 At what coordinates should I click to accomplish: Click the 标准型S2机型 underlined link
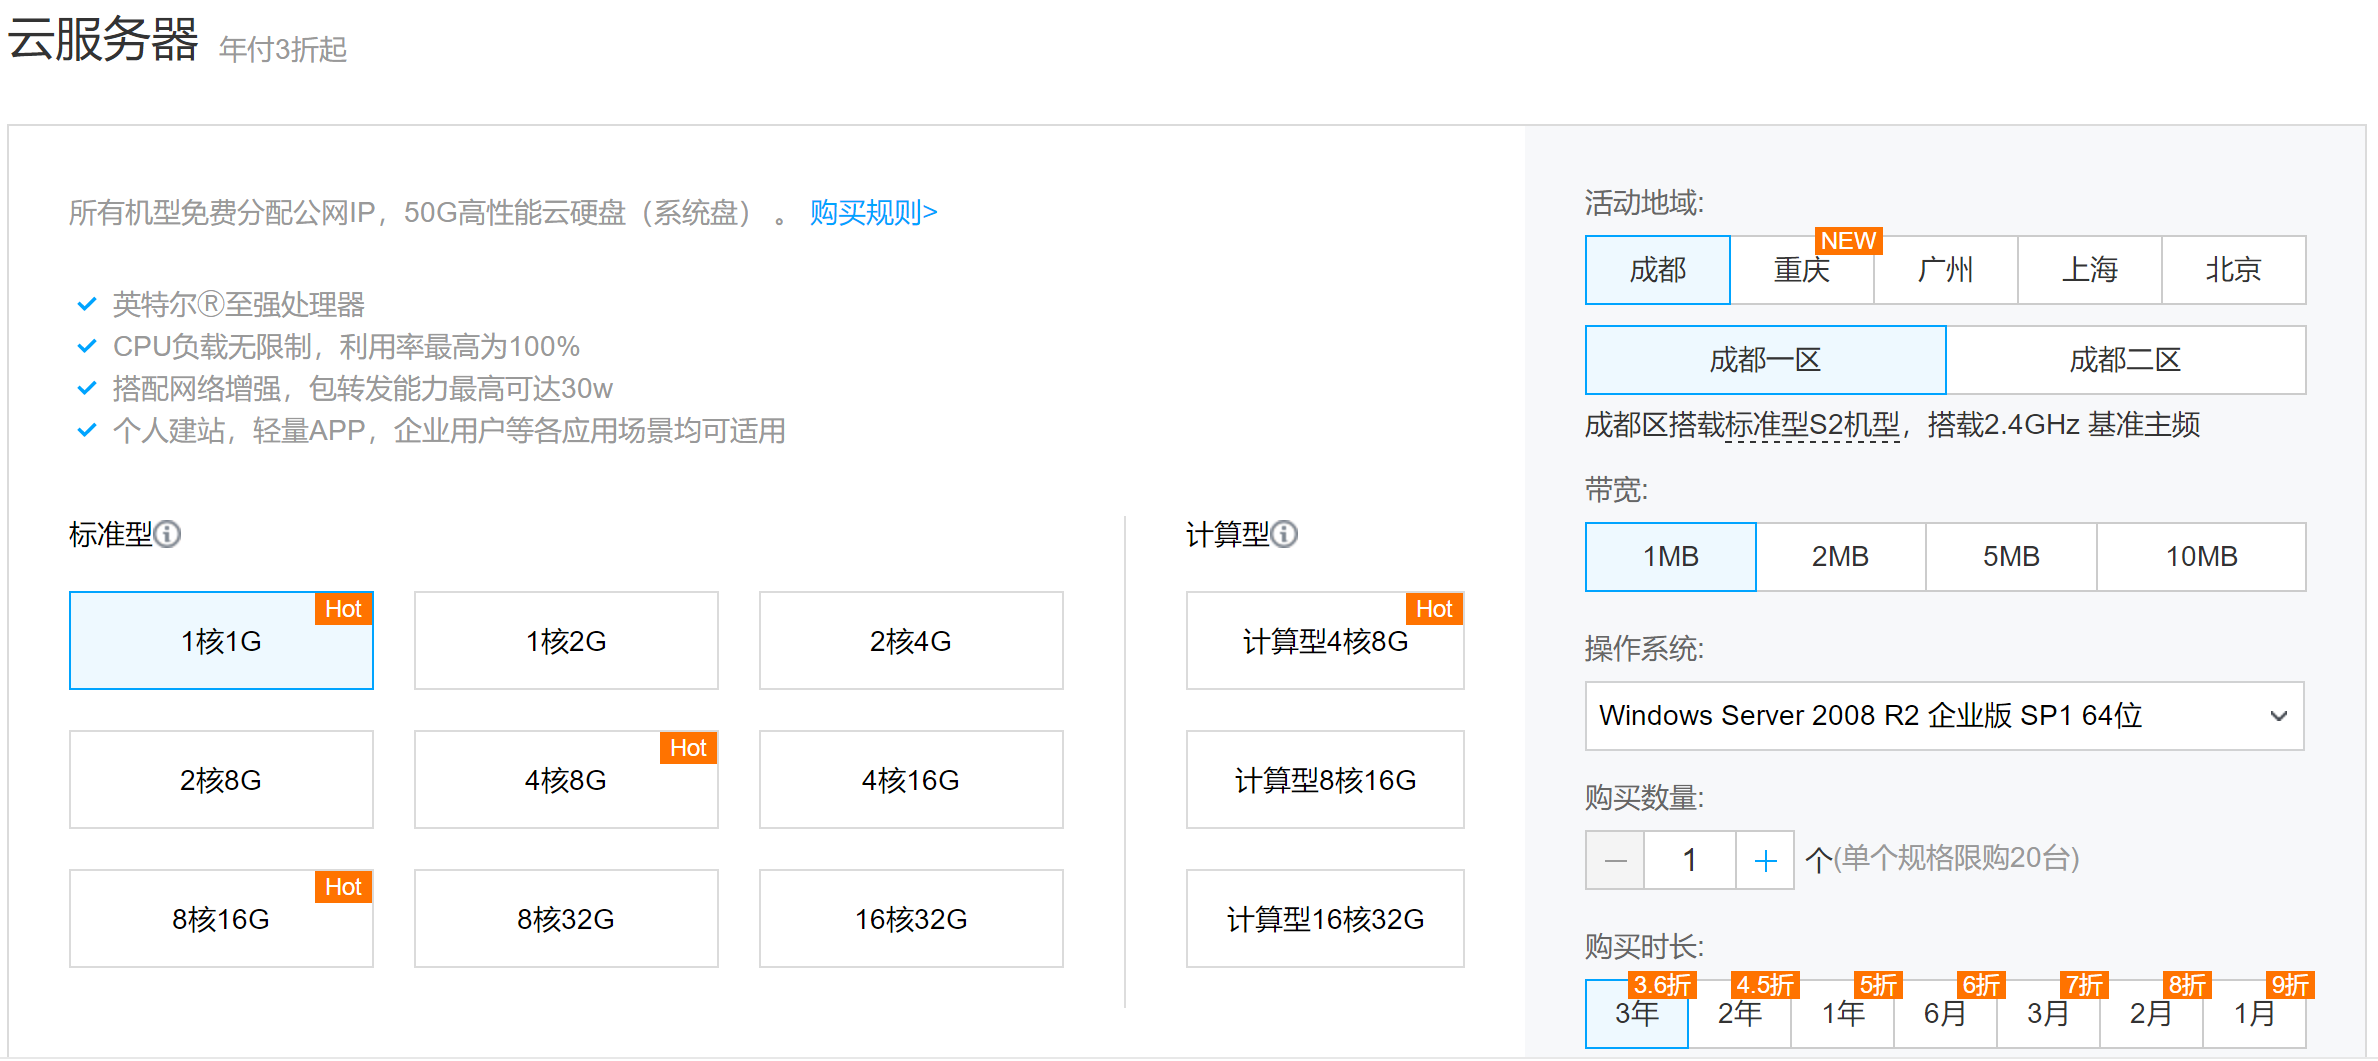pyautogui.click(x=1812, y=426)
